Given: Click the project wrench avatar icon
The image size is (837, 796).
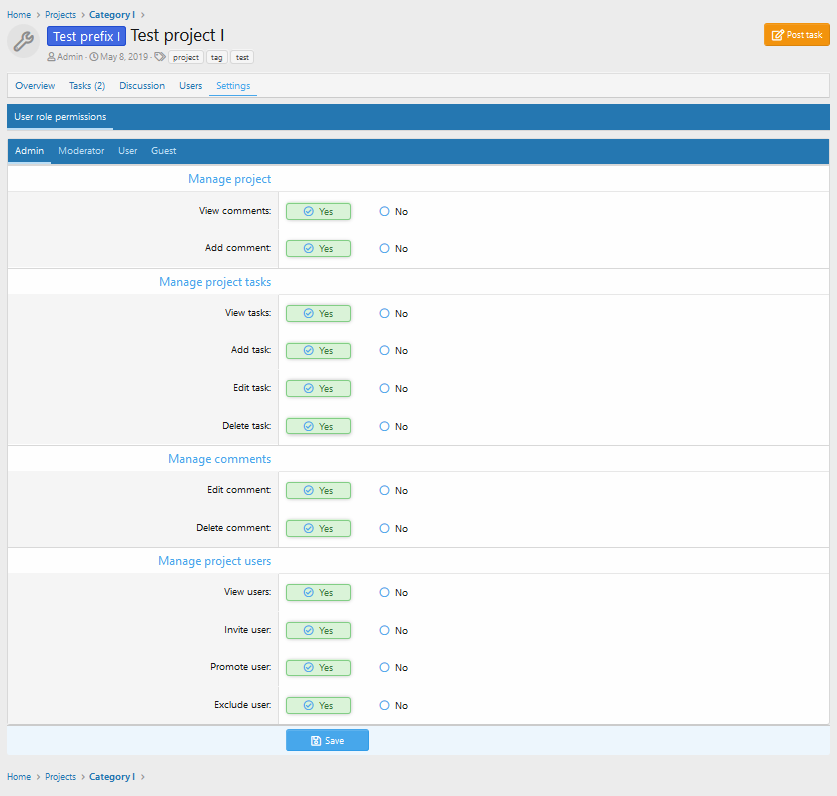Looking at the screenshot, I should pos(23,41).
